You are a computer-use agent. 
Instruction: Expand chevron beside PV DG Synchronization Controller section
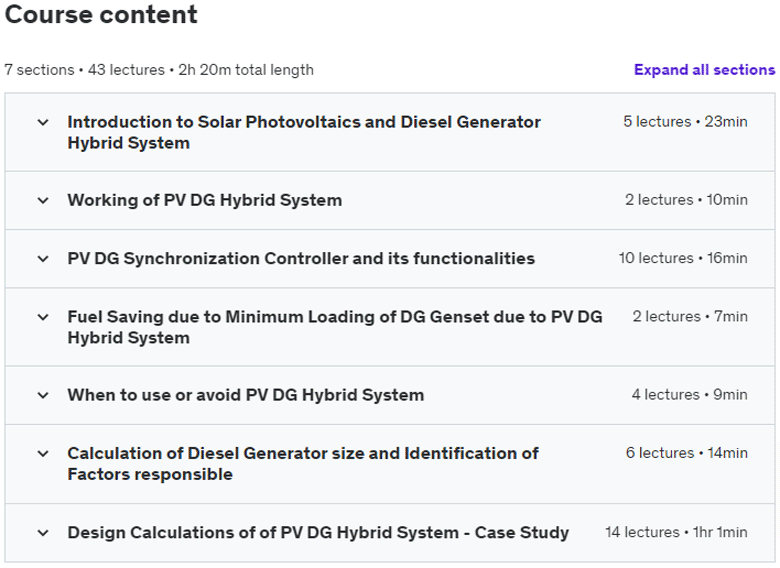(x=43, y=259)
